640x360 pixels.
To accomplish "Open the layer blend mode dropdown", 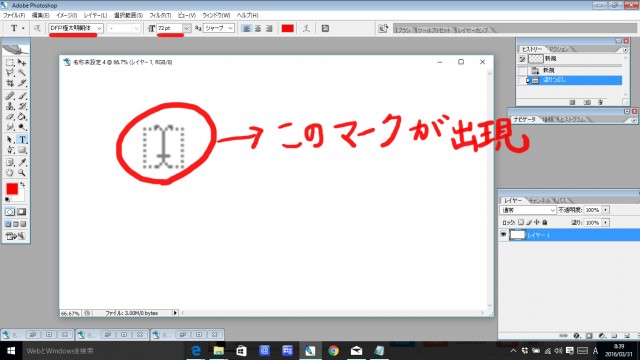I will point(528,210).
